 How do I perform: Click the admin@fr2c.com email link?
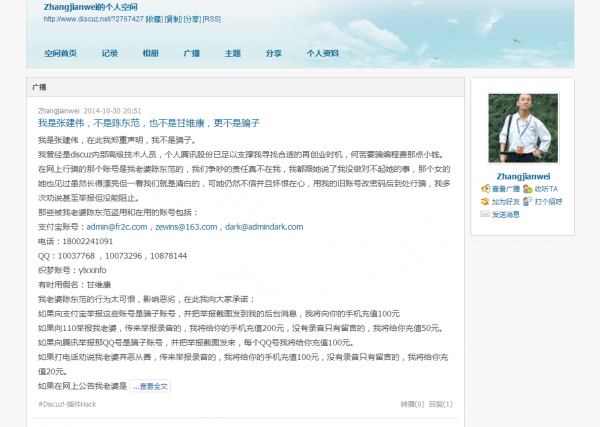pos(117,227)
